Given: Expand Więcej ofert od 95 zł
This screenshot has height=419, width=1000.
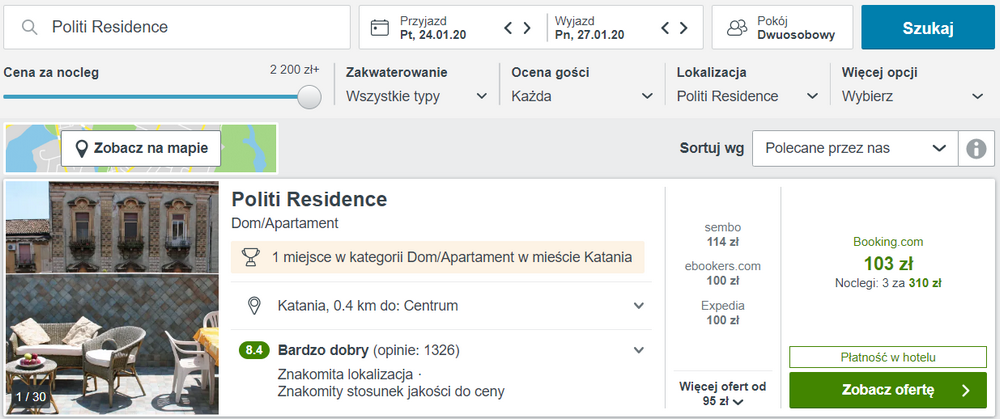Looking at the screenshot, I should tap(723, 393).
